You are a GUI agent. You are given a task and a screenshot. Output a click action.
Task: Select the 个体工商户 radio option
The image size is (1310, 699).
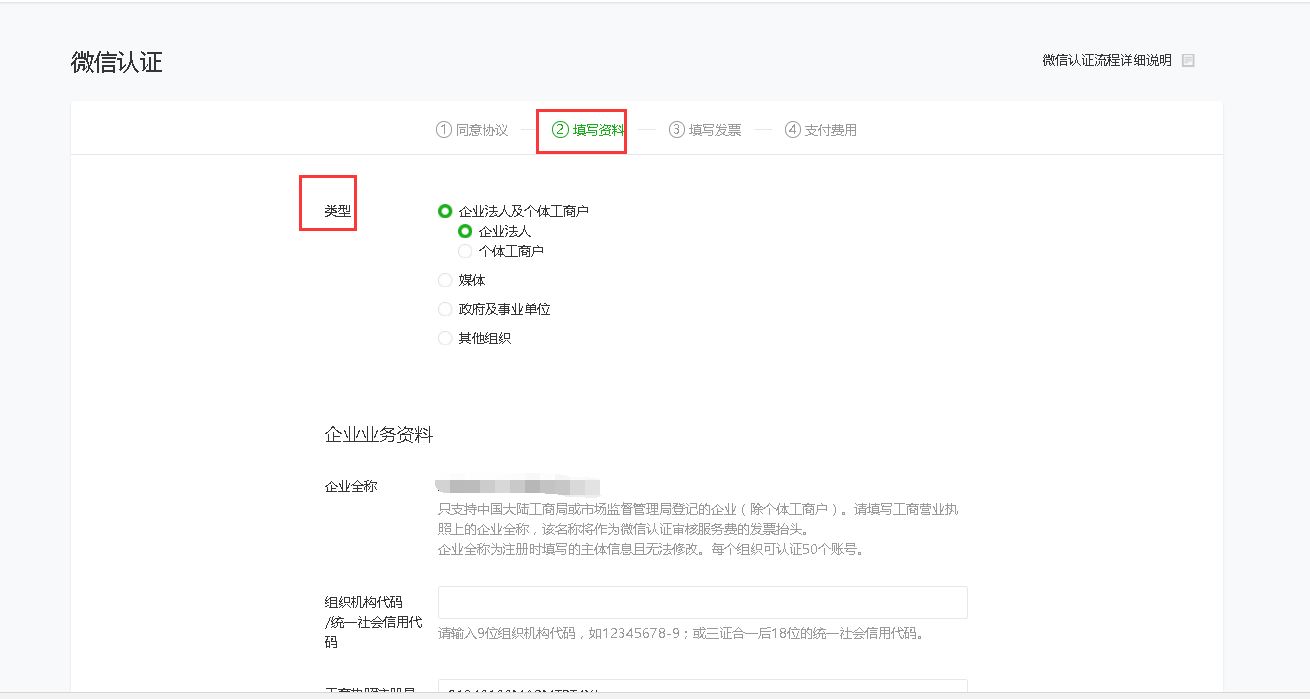tap(465, 251)
